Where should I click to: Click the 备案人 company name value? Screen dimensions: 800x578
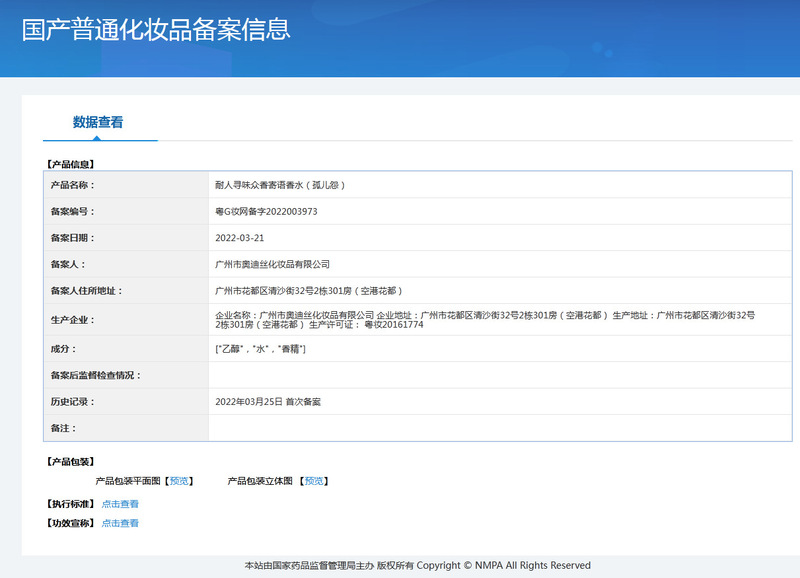tap(272, 264)
